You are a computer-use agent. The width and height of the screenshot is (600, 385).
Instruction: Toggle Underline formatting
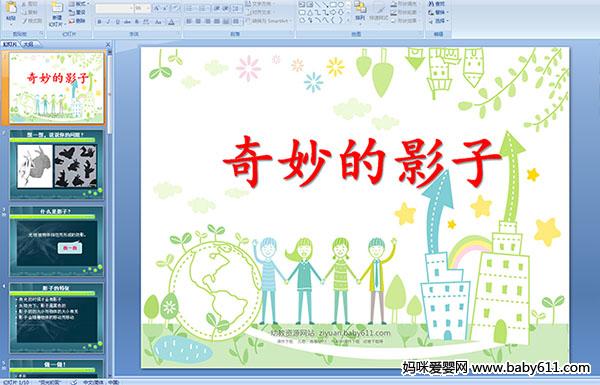(x=117, y=22)
